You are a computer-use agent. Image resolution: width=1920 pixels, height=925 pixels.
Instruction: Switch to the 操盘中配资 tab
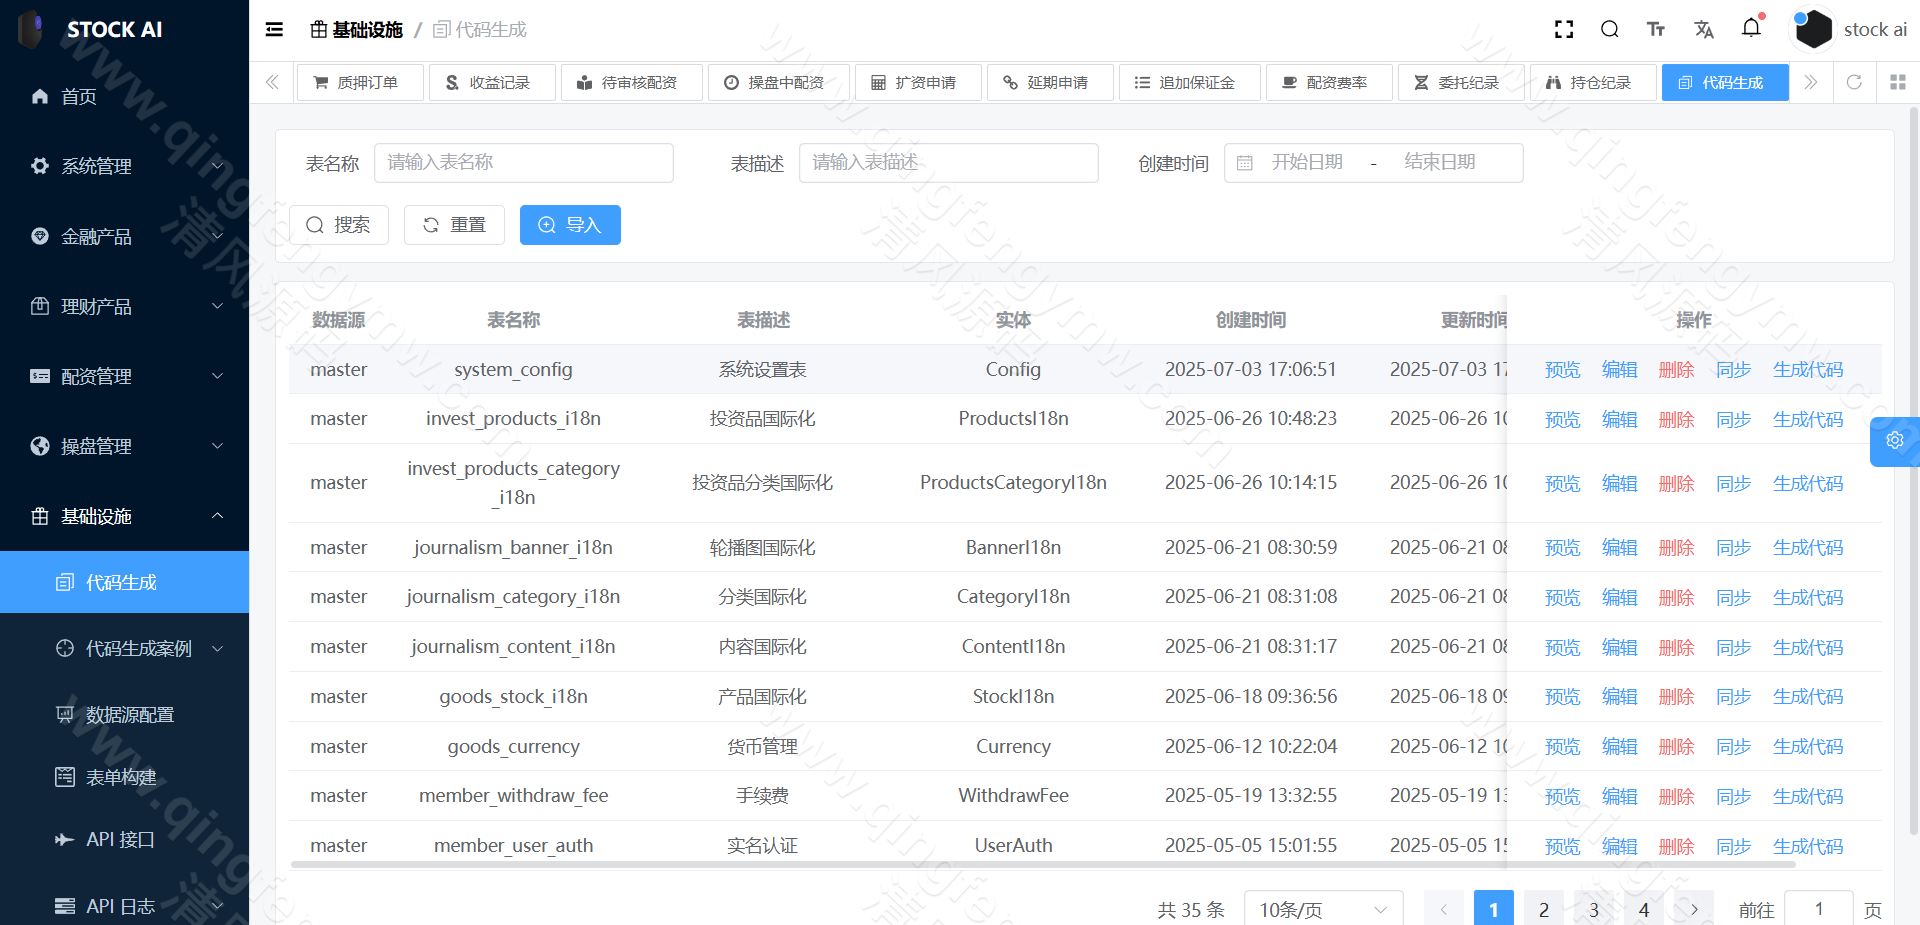point(778,82)
